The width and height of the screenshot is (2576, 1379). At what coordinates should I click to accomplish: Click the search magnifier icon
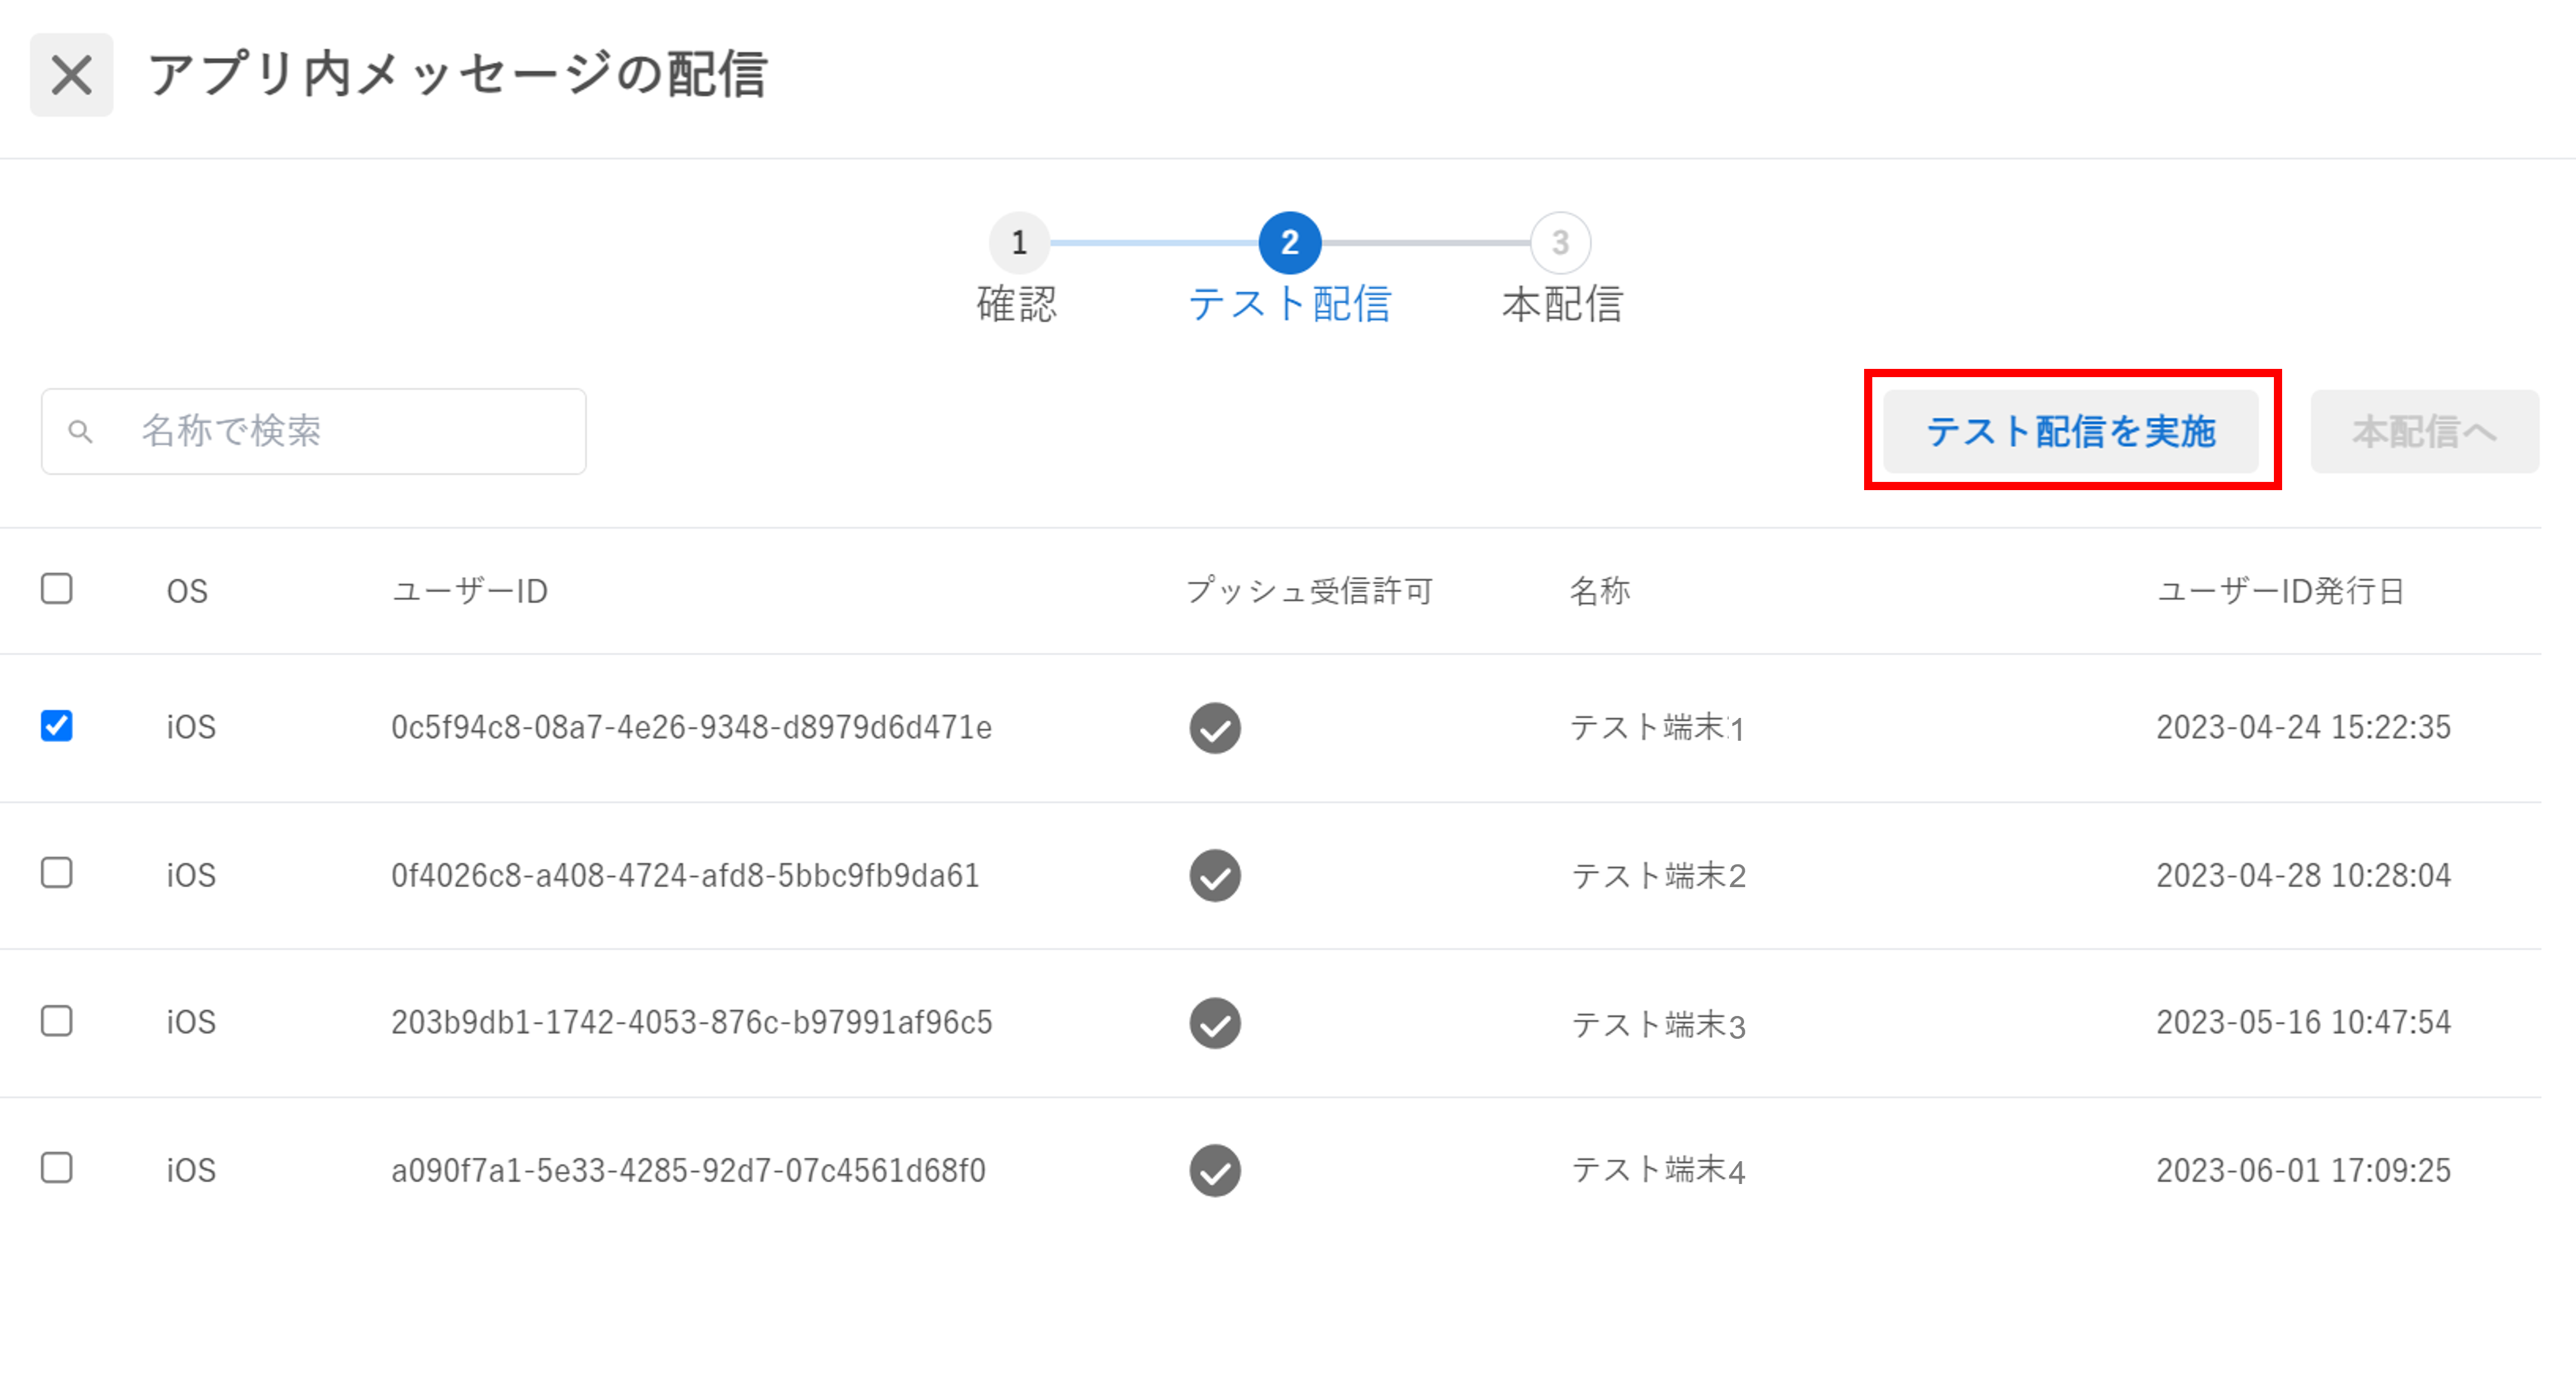(x=81, y=432)
